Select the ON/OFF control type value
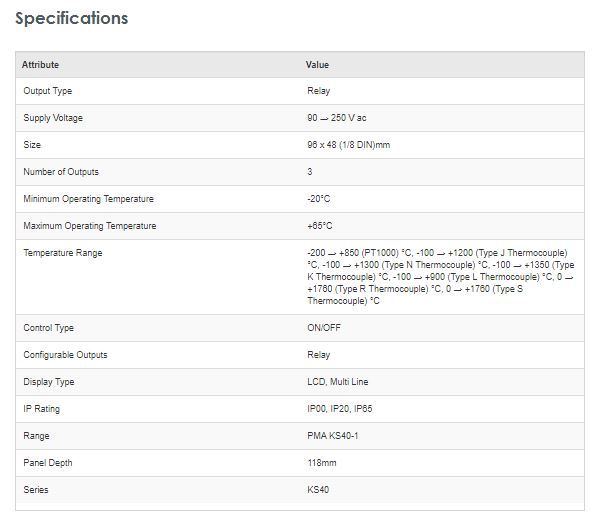The height and width of the screenshot is (525, 612). (x=324, y=328)
